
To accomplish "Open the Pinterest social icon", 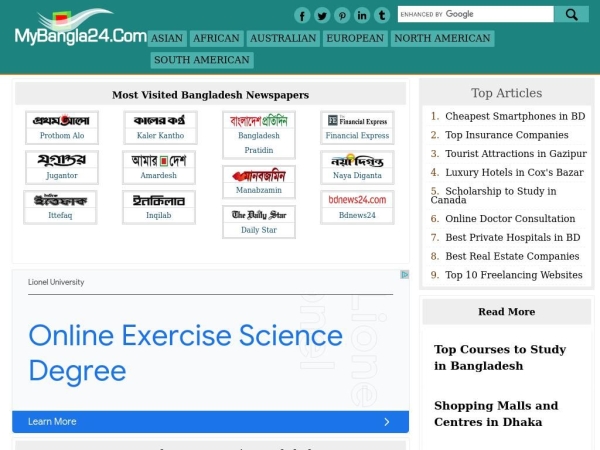I will 342,16.
